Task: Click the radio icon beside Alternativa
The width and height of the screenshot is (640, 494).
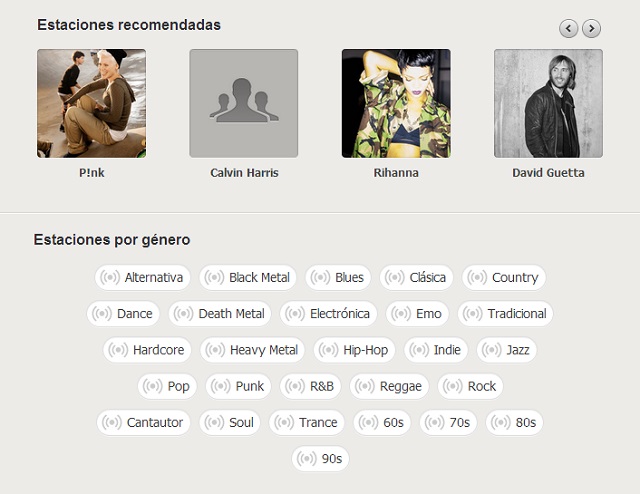Action: click(110, 278)
